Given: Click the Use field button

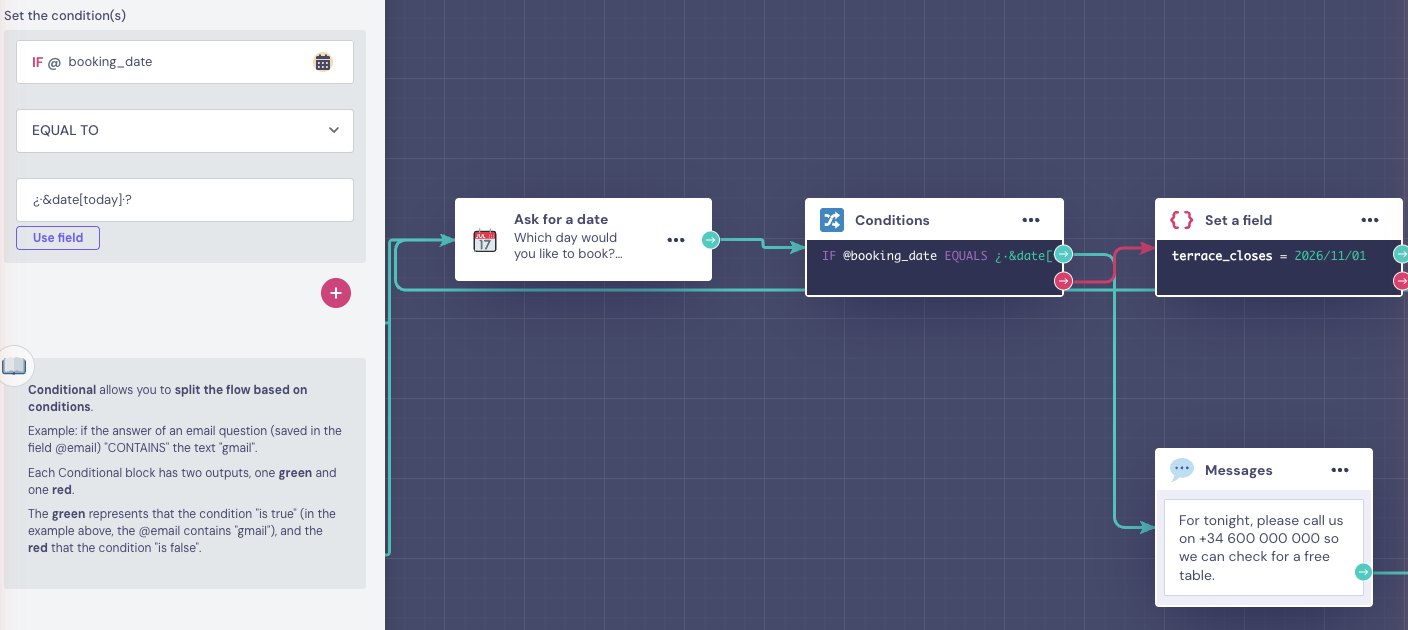Looking at the screenshot, I should click(58, 238).
